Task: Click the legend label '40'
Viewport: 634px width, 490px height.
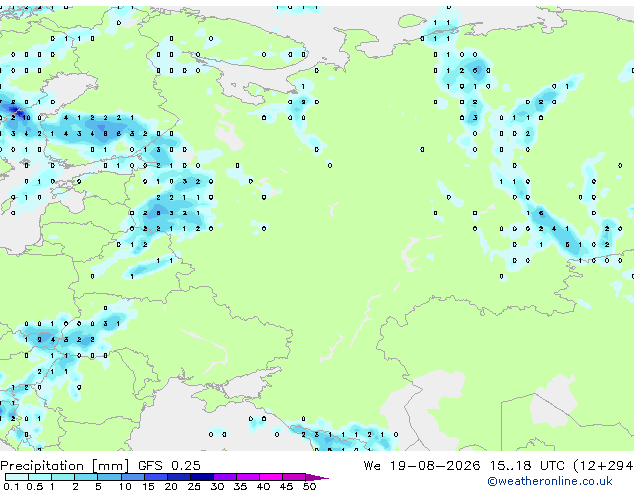Action: pyautogui.click(x=263, y=486)
